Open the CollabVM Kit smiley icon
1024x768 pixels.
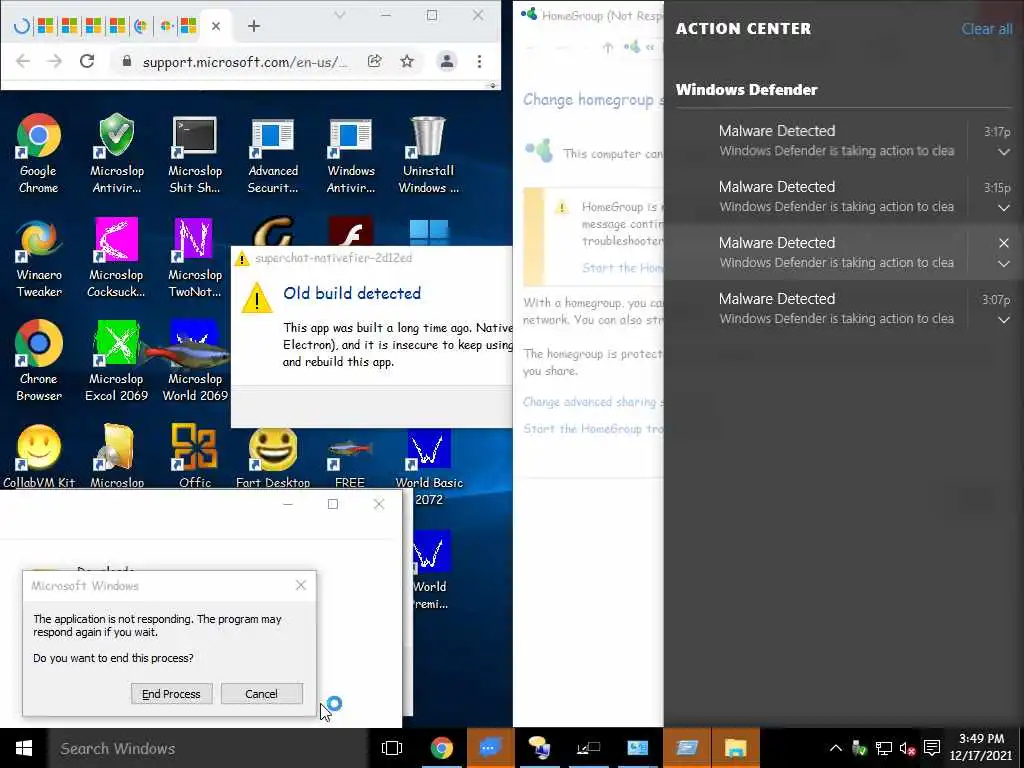pos(39,456)
